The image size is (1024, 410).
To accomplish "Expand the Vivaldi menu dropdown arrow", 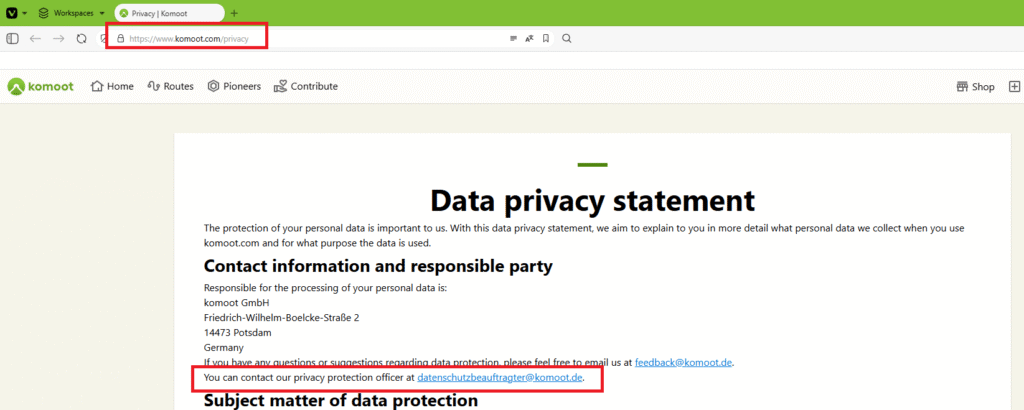I will 24,13.
